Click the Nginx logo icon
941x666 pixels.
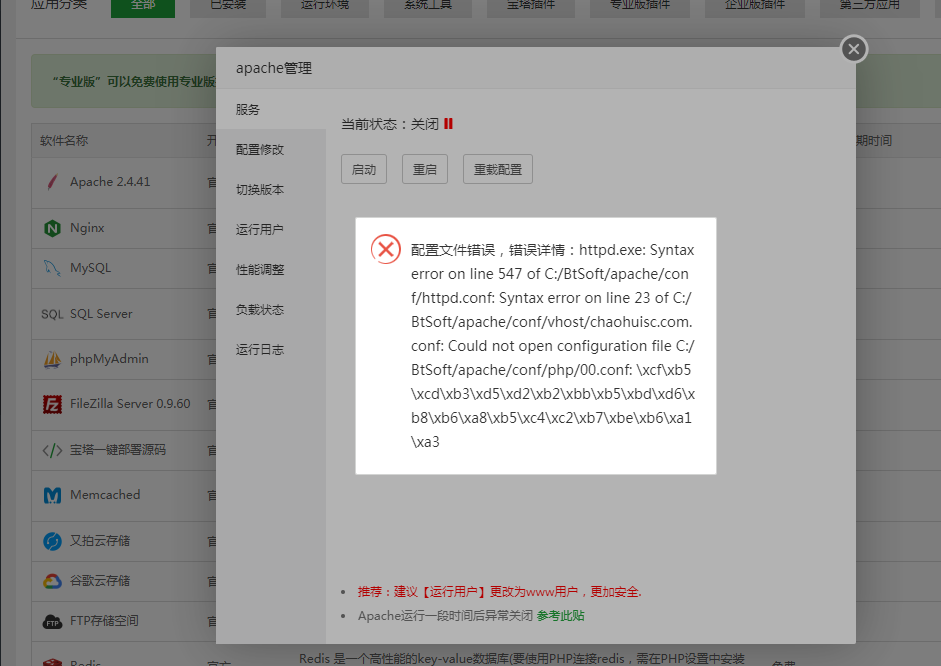(52, 228)
